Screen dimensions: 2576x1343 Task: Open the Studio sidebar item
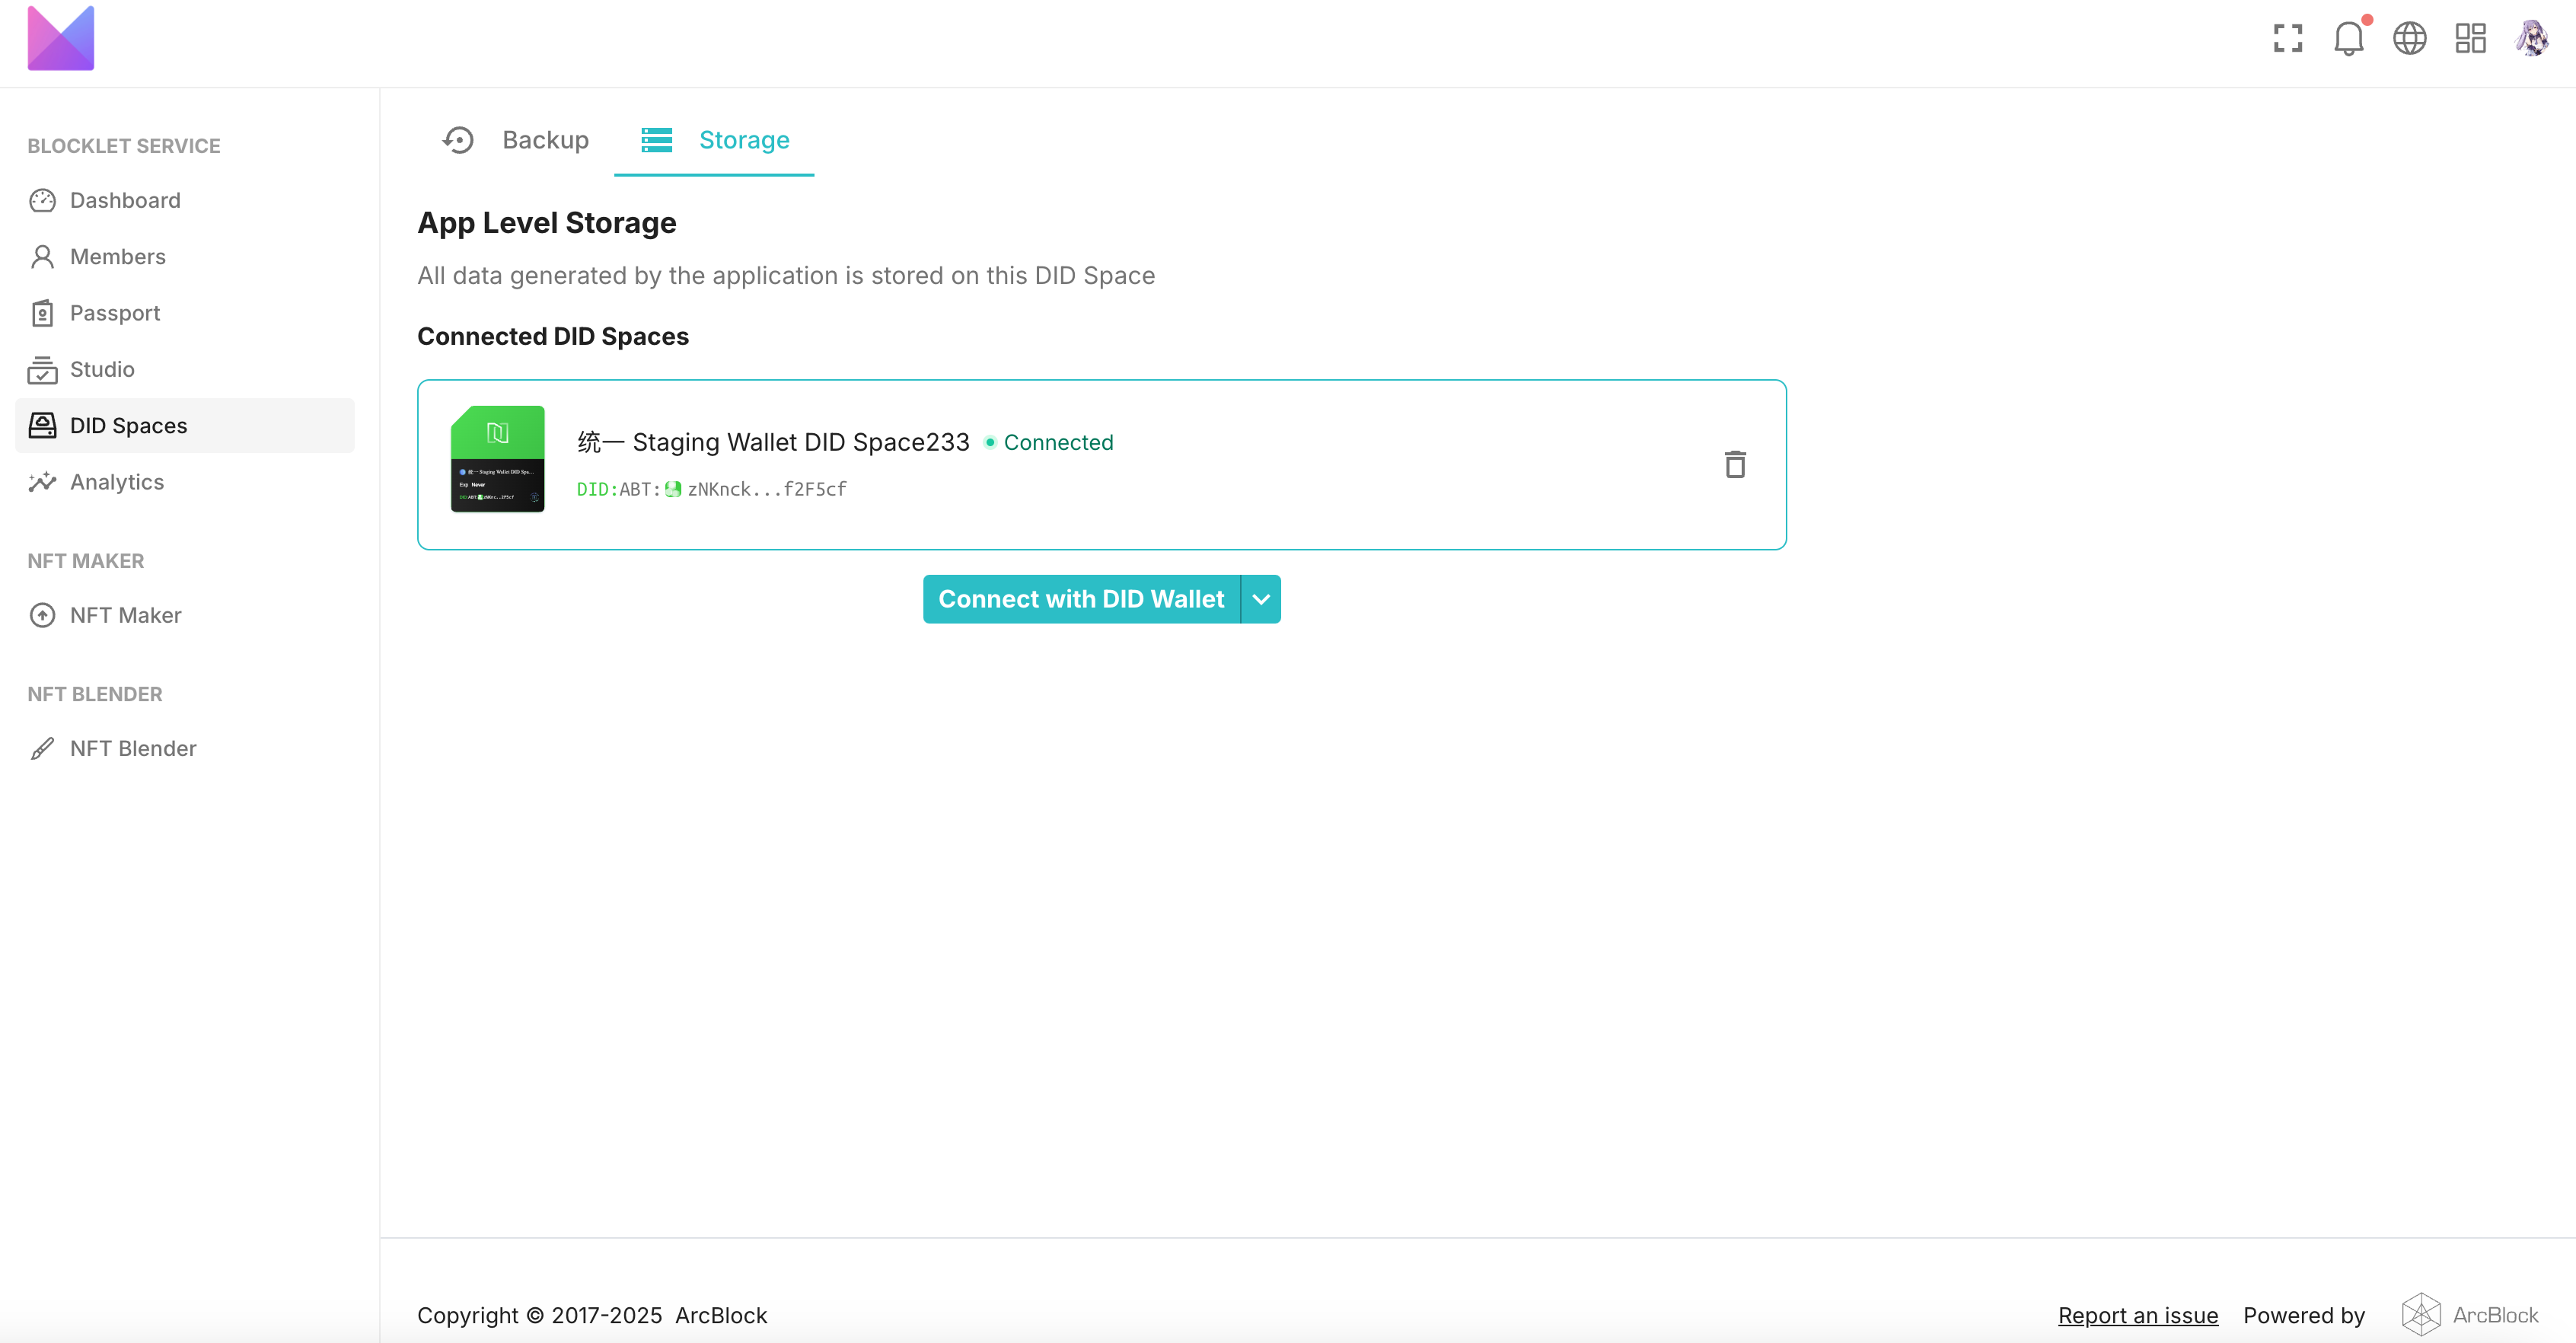[x=101, y=369]
